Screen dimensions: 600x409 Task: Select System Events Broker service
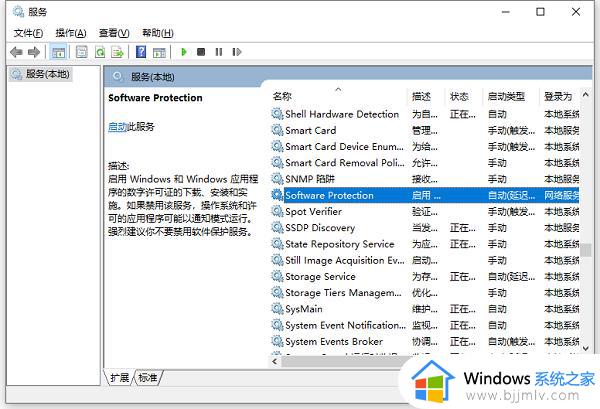pos(425,342)
